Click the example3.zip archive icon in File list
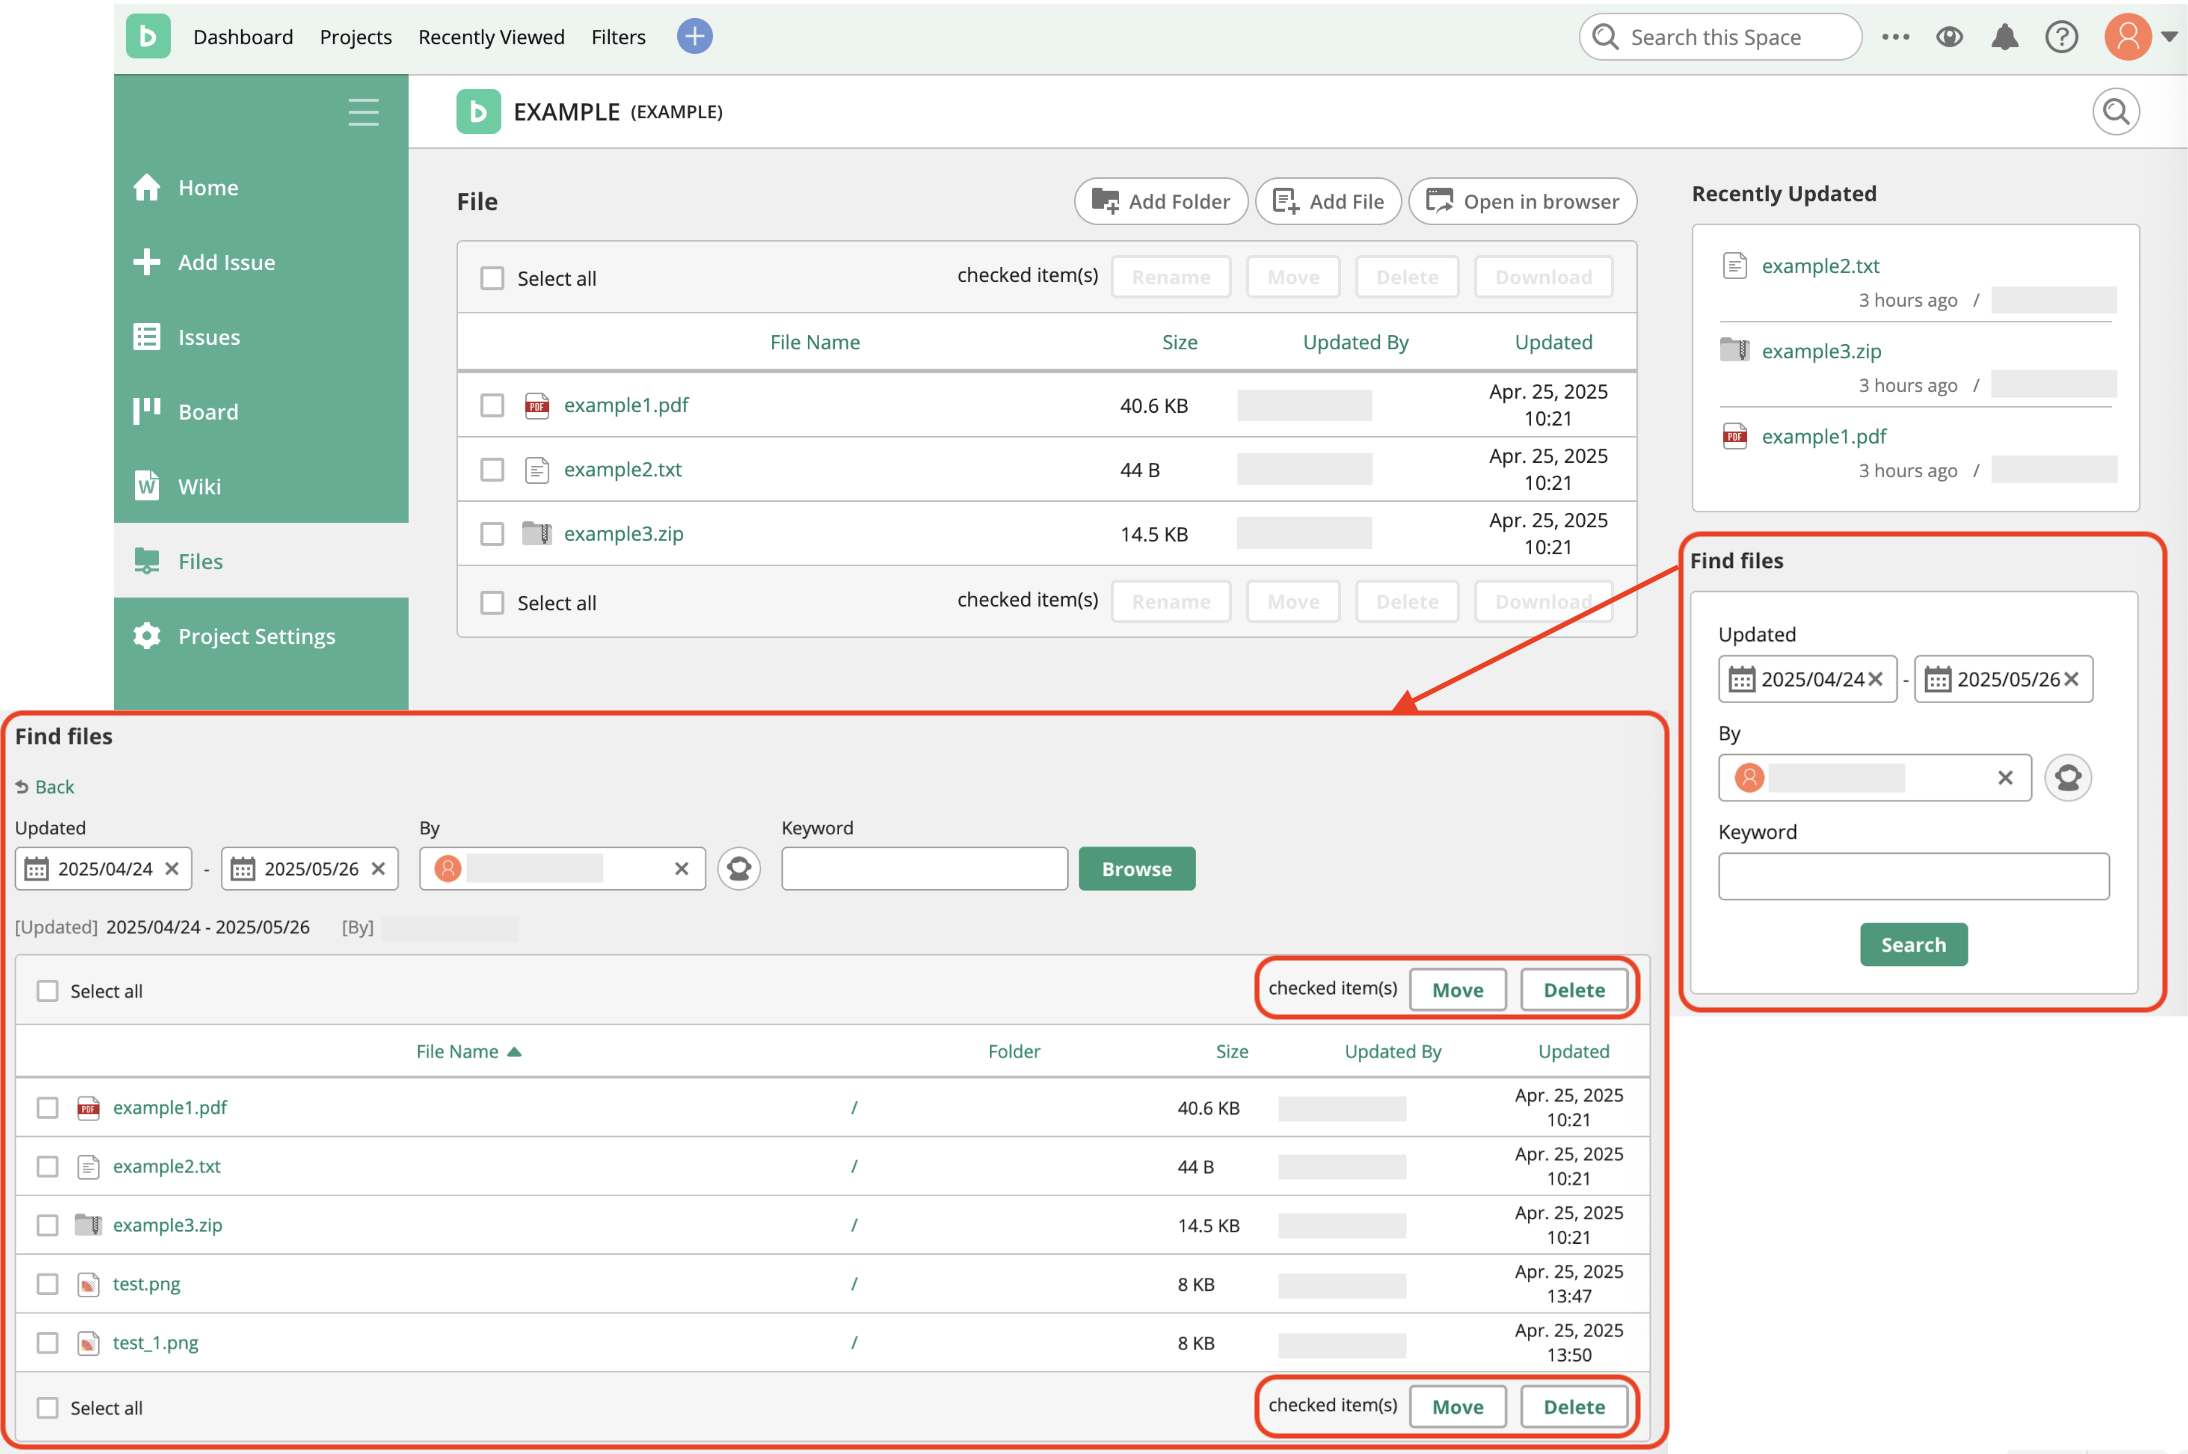The height and width of the screenshot is (1454, 2188). pyautogui.click(x=537, y=533)
